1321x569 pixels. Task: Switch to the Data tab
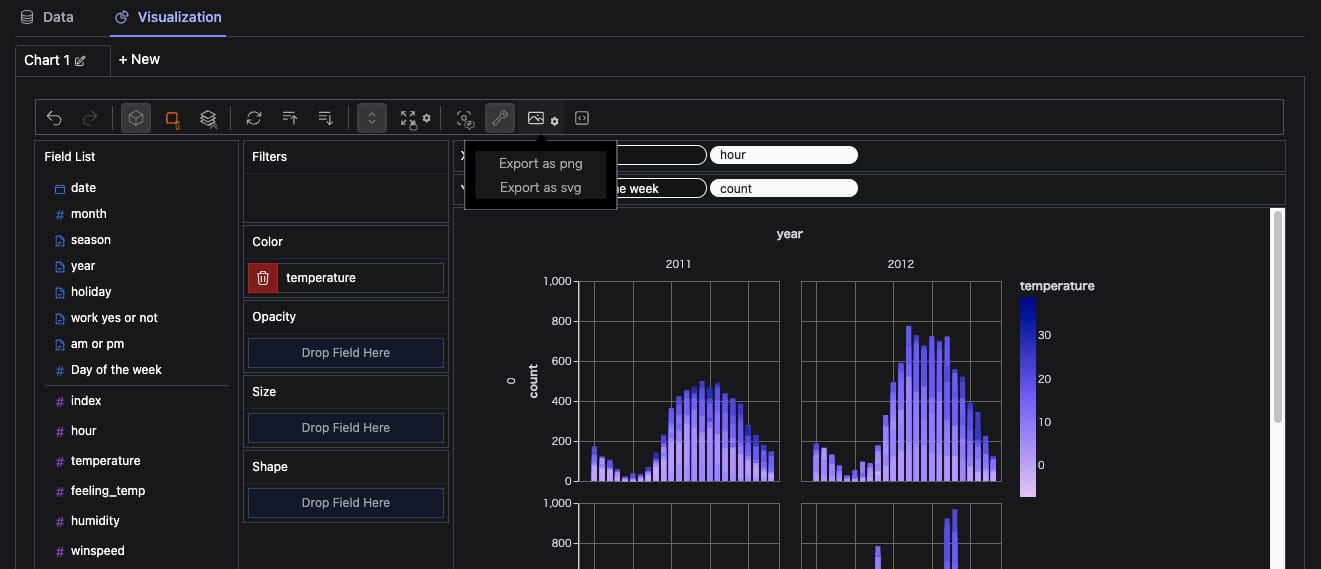47,17
